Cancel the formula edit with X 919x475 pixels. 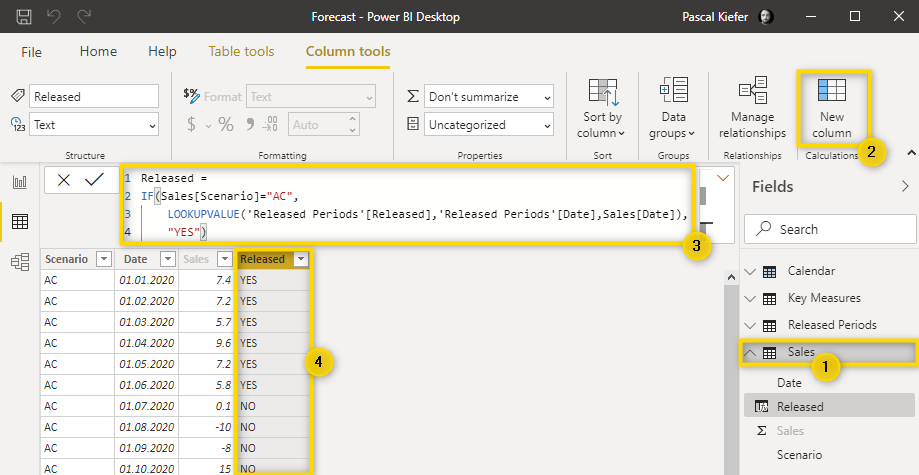tap(64, 180)
